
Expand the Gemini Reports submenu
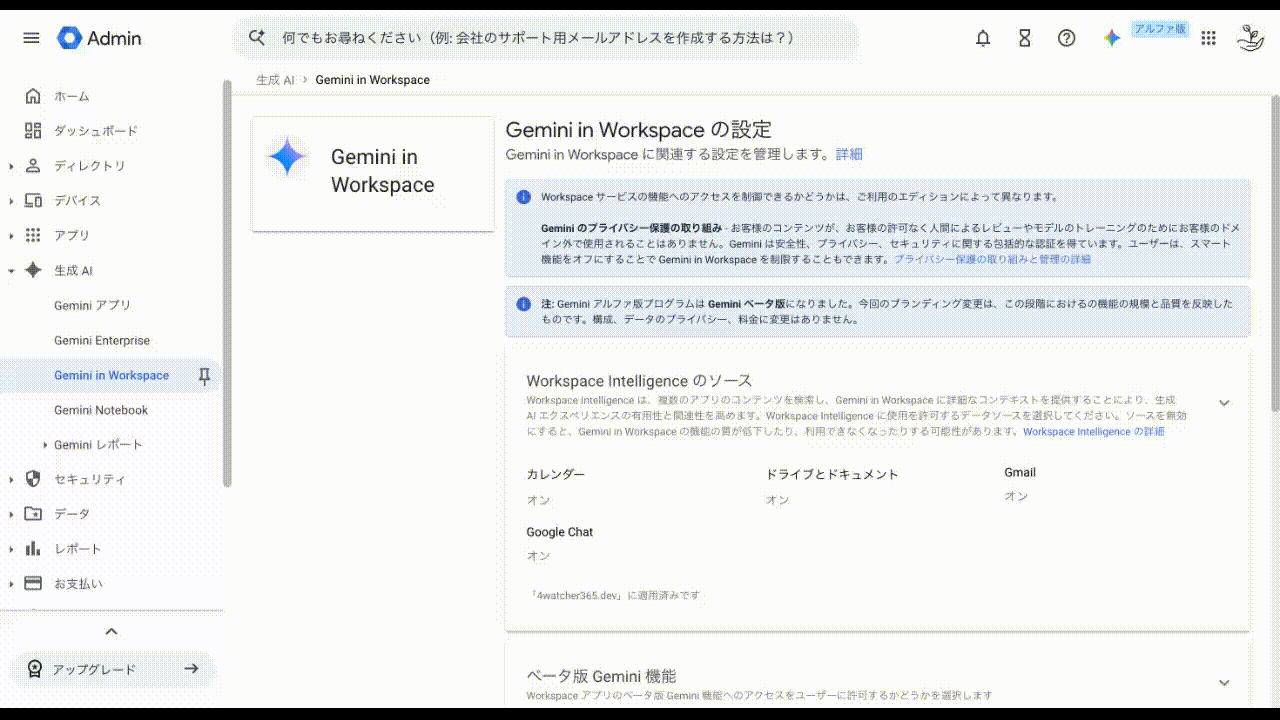point(45,445)
